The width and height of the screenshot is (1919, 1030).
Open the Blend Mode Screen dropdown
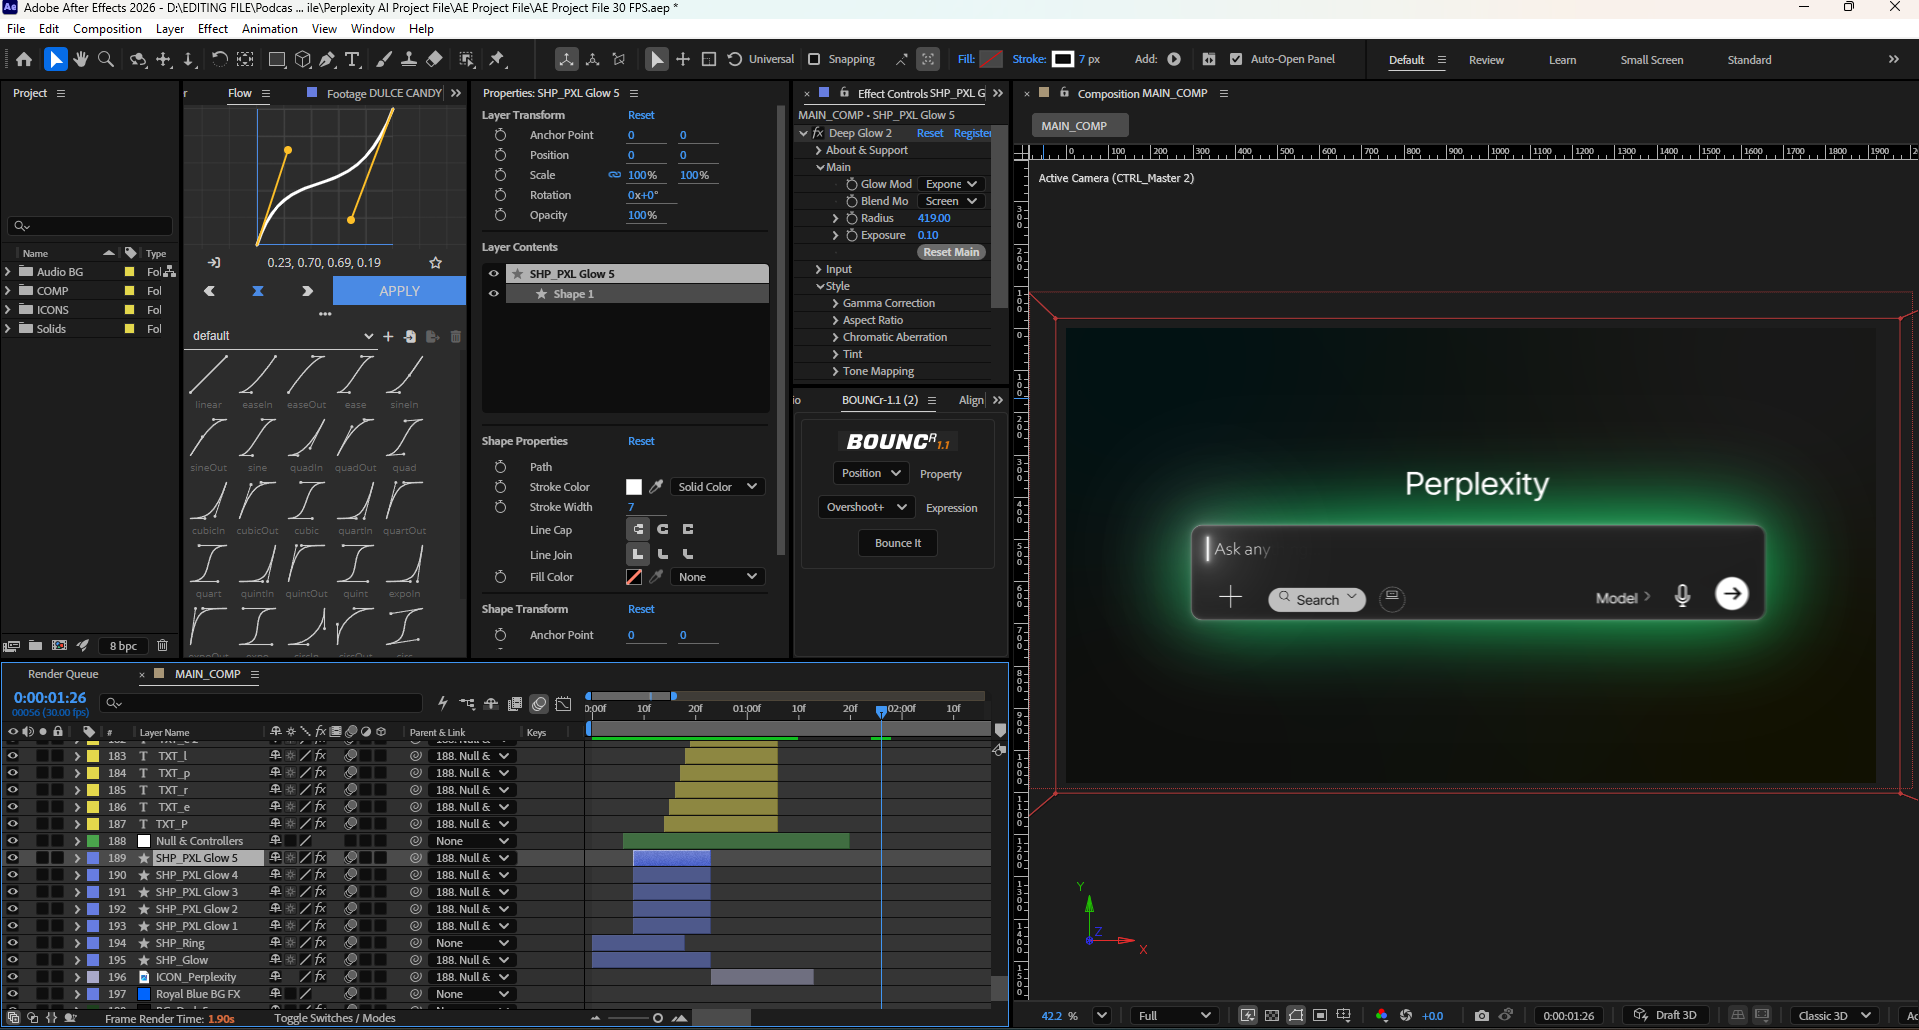click(x=950, y=201)
